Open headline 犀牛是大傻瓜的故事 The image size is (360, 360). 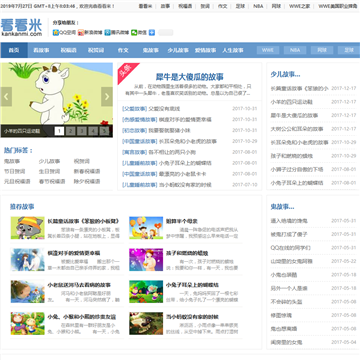click(x=190, y=77)
